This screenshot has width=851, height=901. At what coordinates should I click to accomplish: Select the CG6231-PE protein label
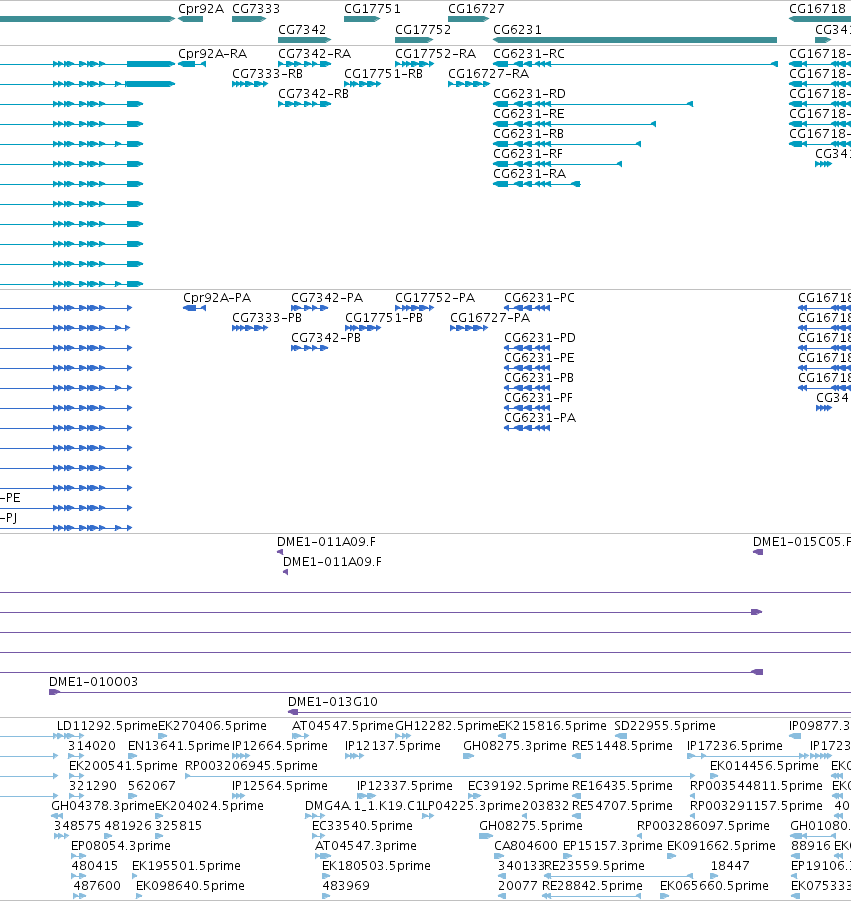[x=539, y=358]
